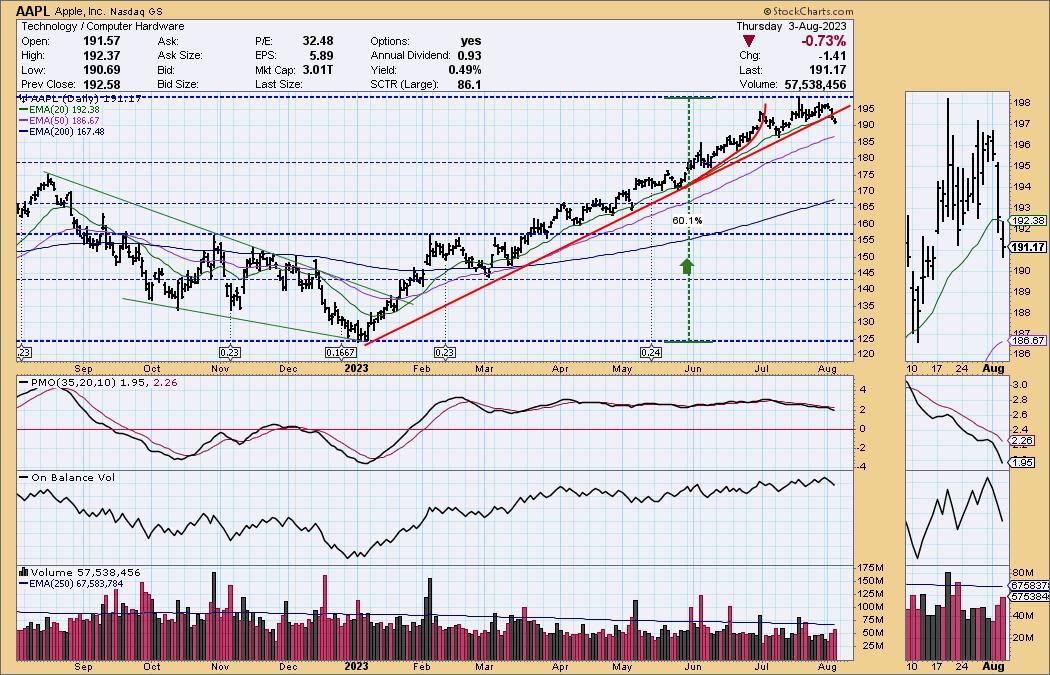Click the 60.1% gain annotation
The height and width of the screenshot is (675, 1050).
tap(688, 220)
